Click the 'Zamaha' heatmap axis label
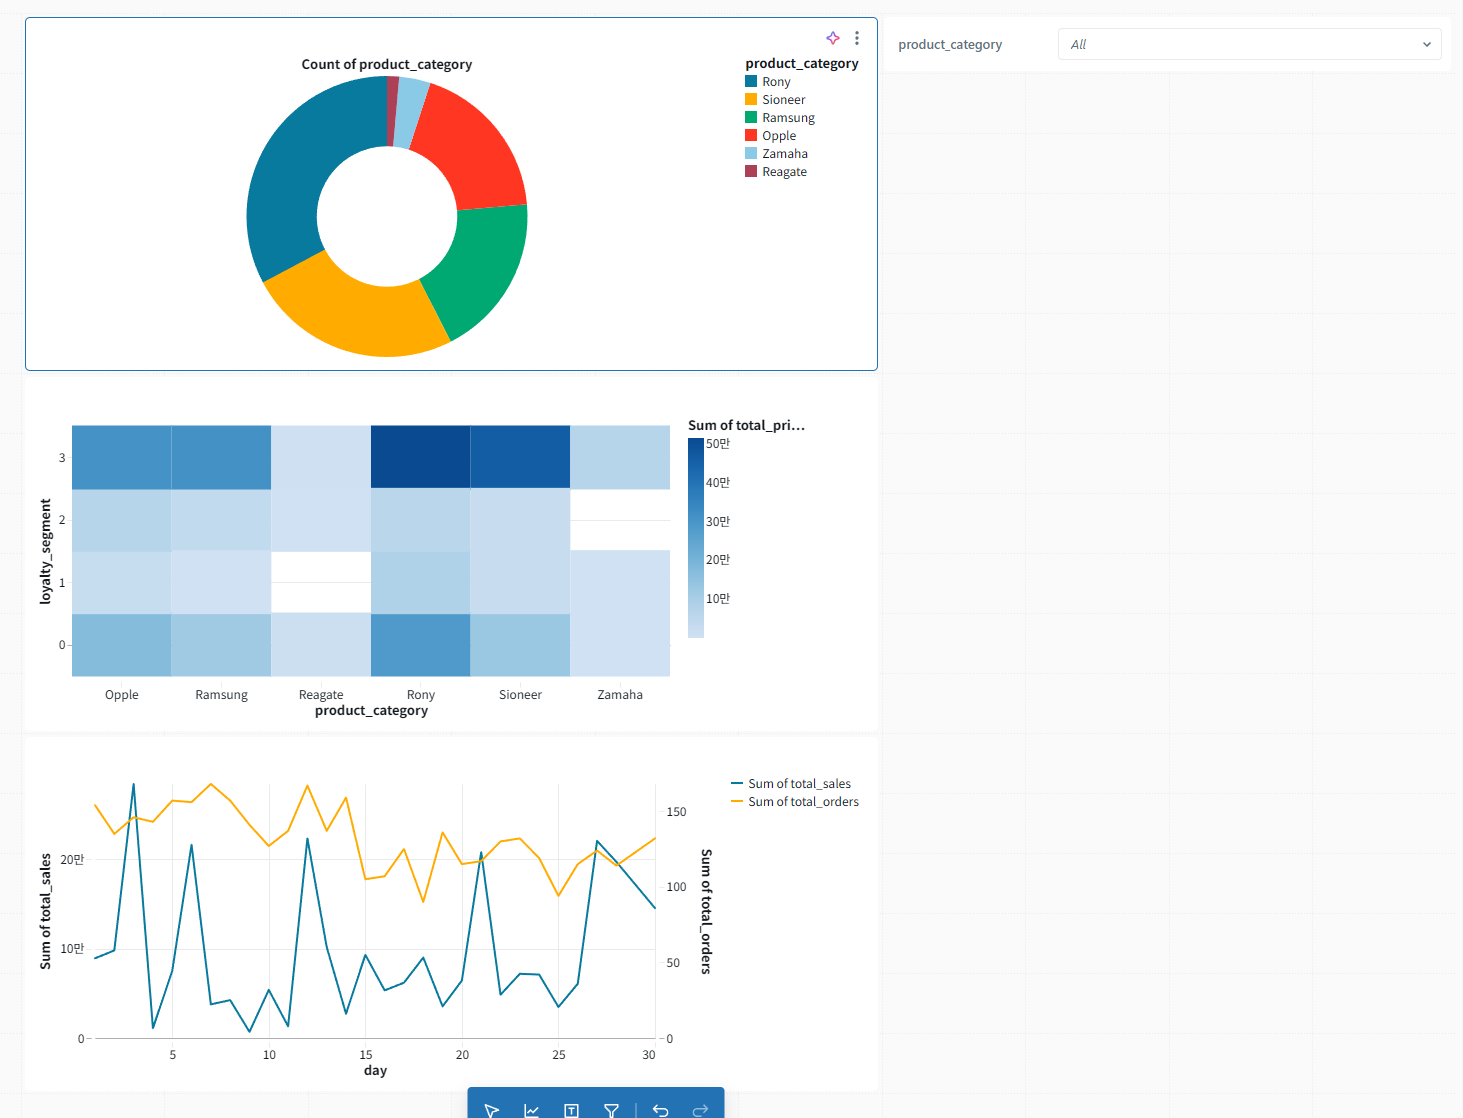 click(620, 694)
